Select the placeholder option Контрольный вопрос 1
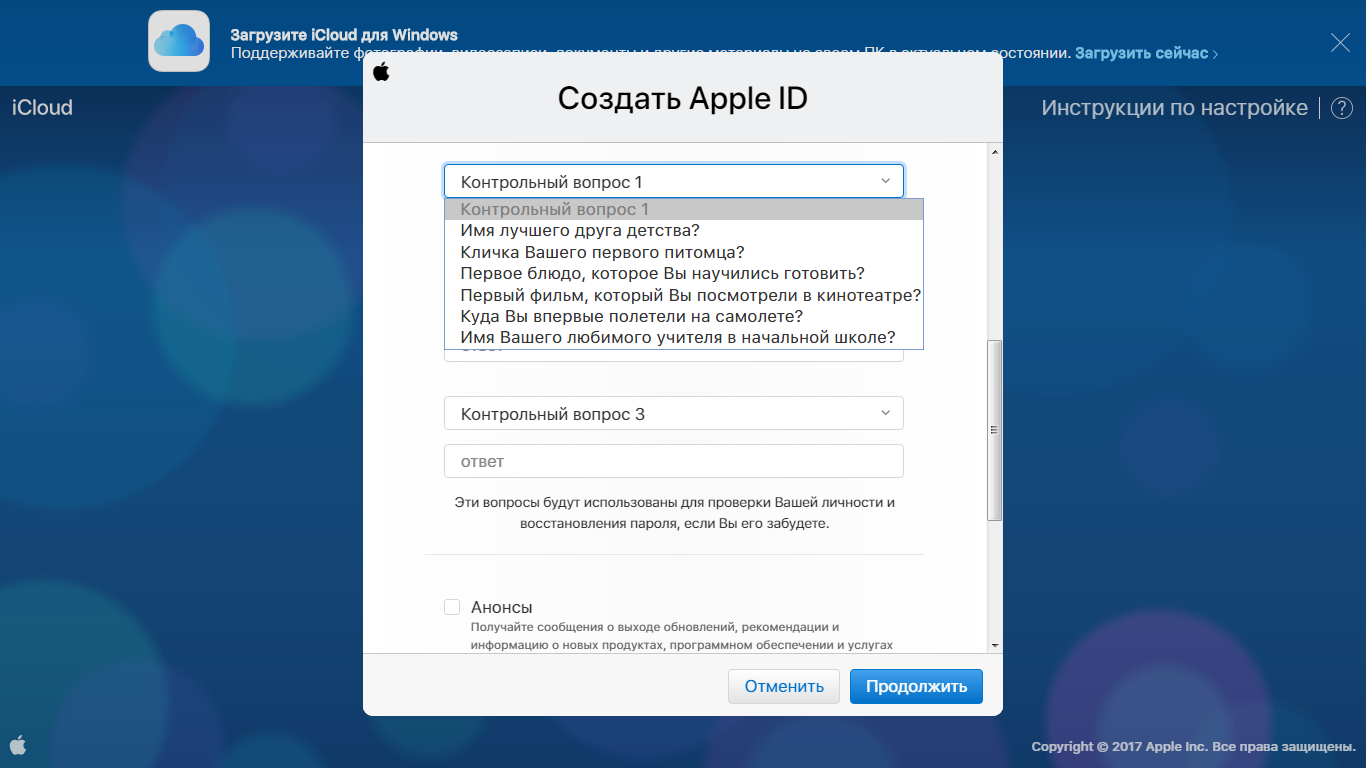 point(684,210)
